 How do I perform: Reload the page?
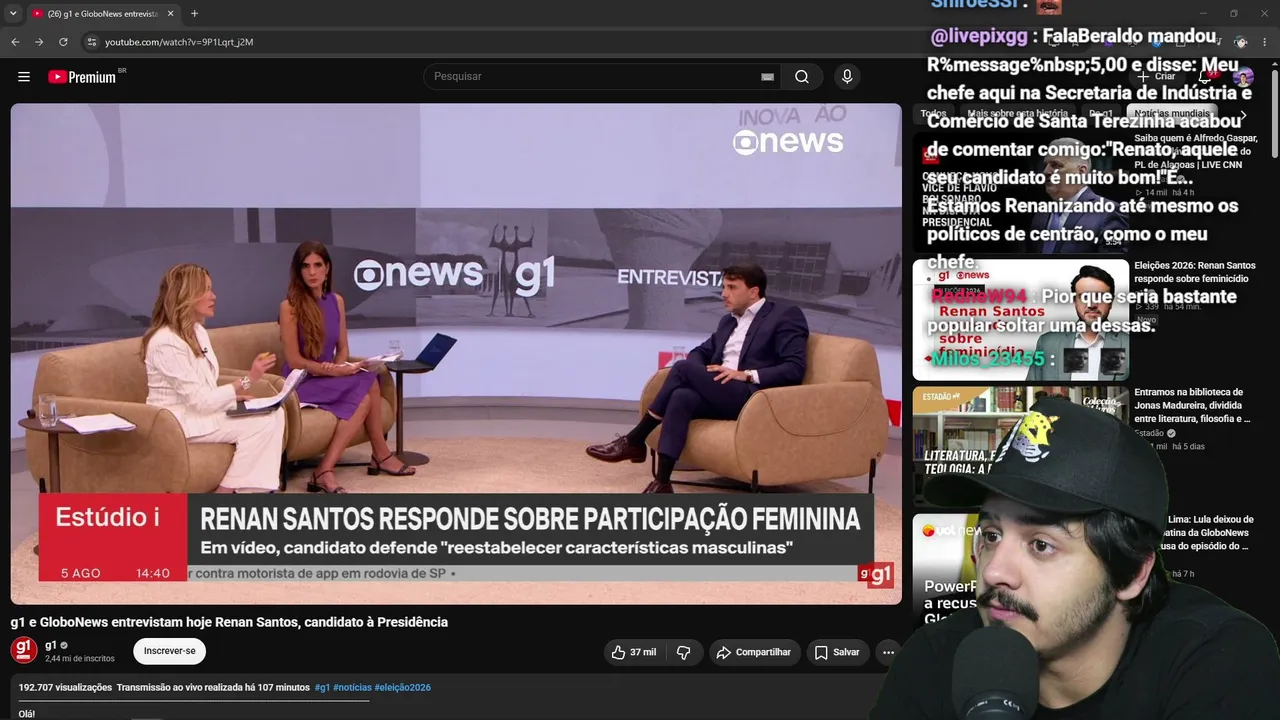63,42
